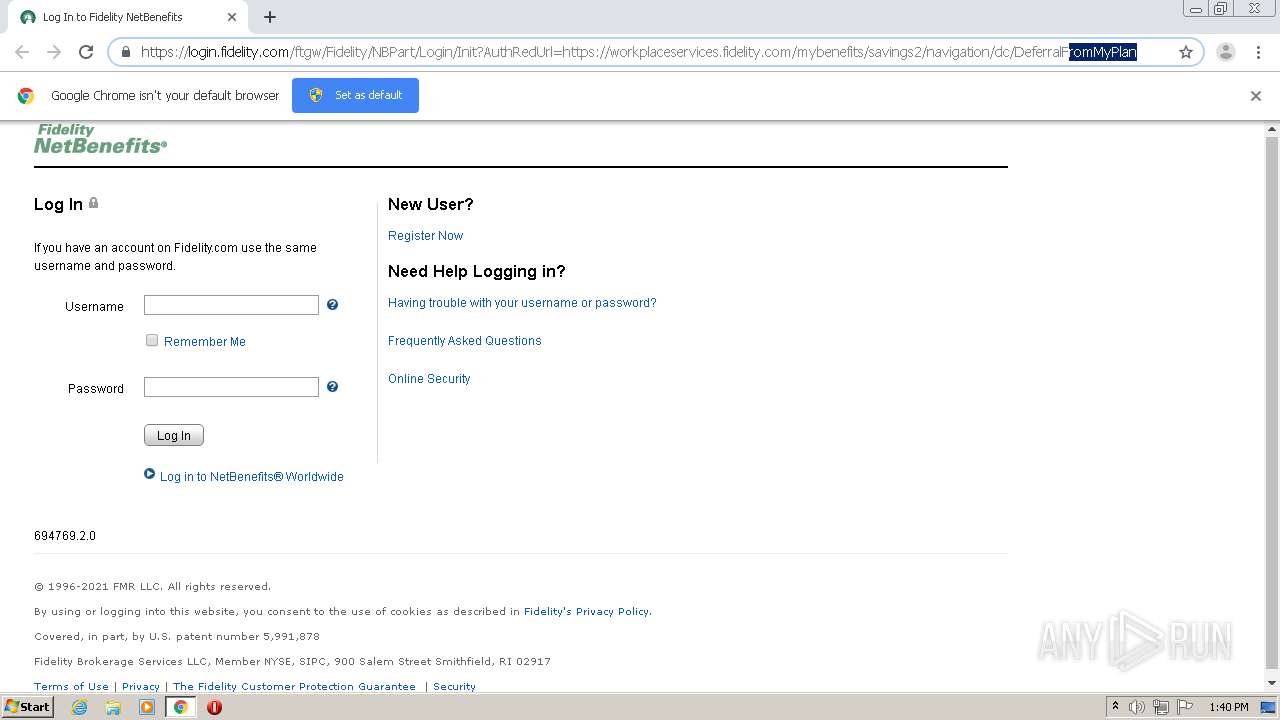Click the red antivirus icon in the taskbar

(x=214, y=707)
